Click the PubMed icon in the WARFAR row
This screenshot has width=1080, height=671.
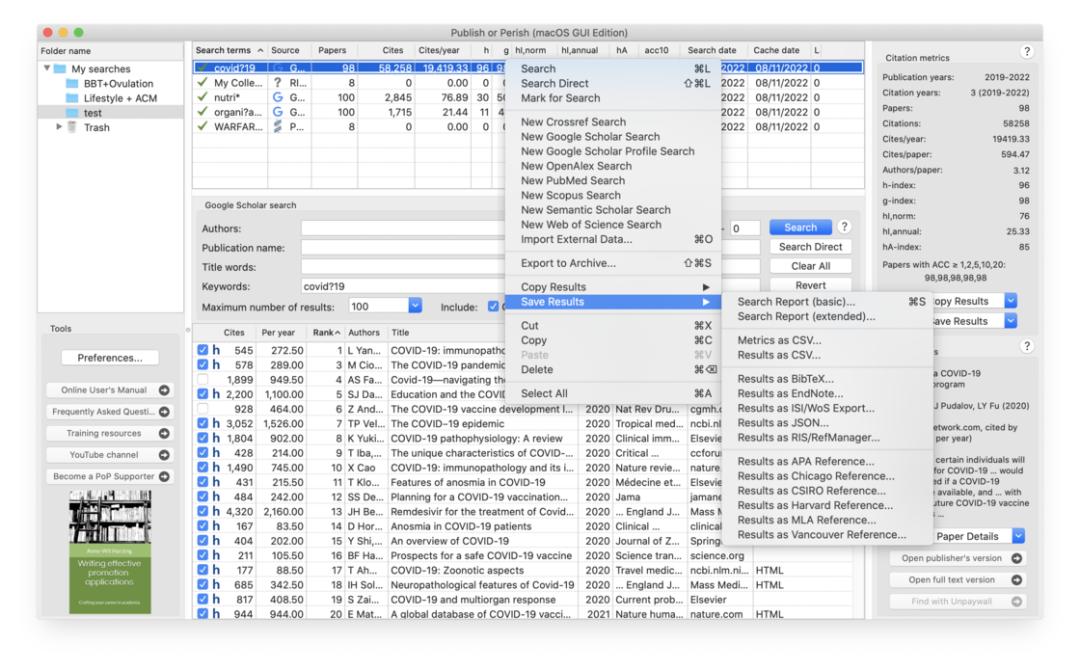click(x=277, y=127)
